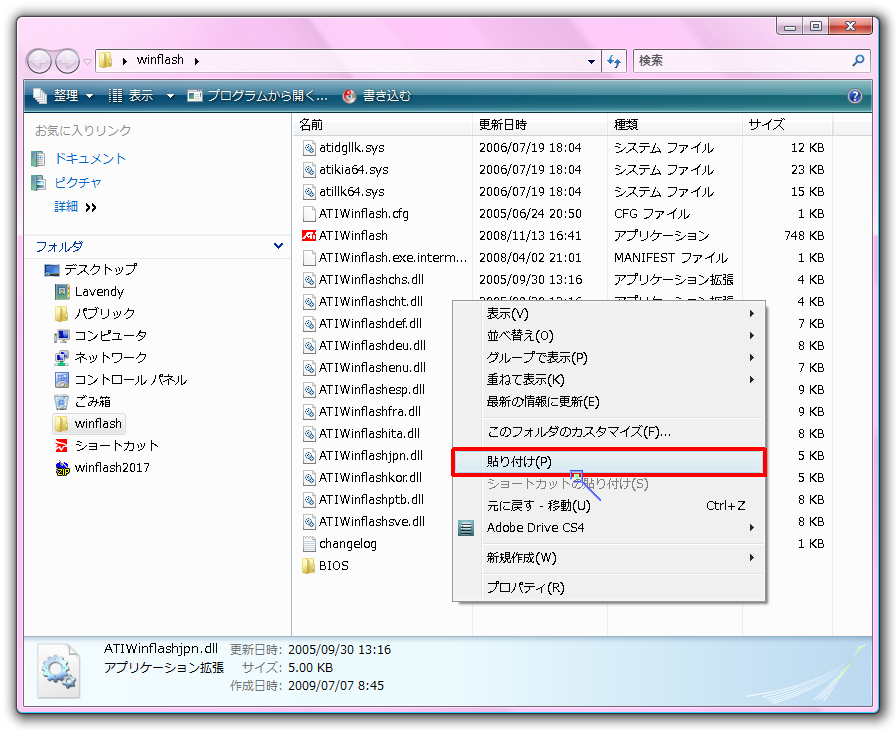The image size is (896, 730).
Task: Select the ATIWinflashita.dll file icon
Action: tap(309, 434)
